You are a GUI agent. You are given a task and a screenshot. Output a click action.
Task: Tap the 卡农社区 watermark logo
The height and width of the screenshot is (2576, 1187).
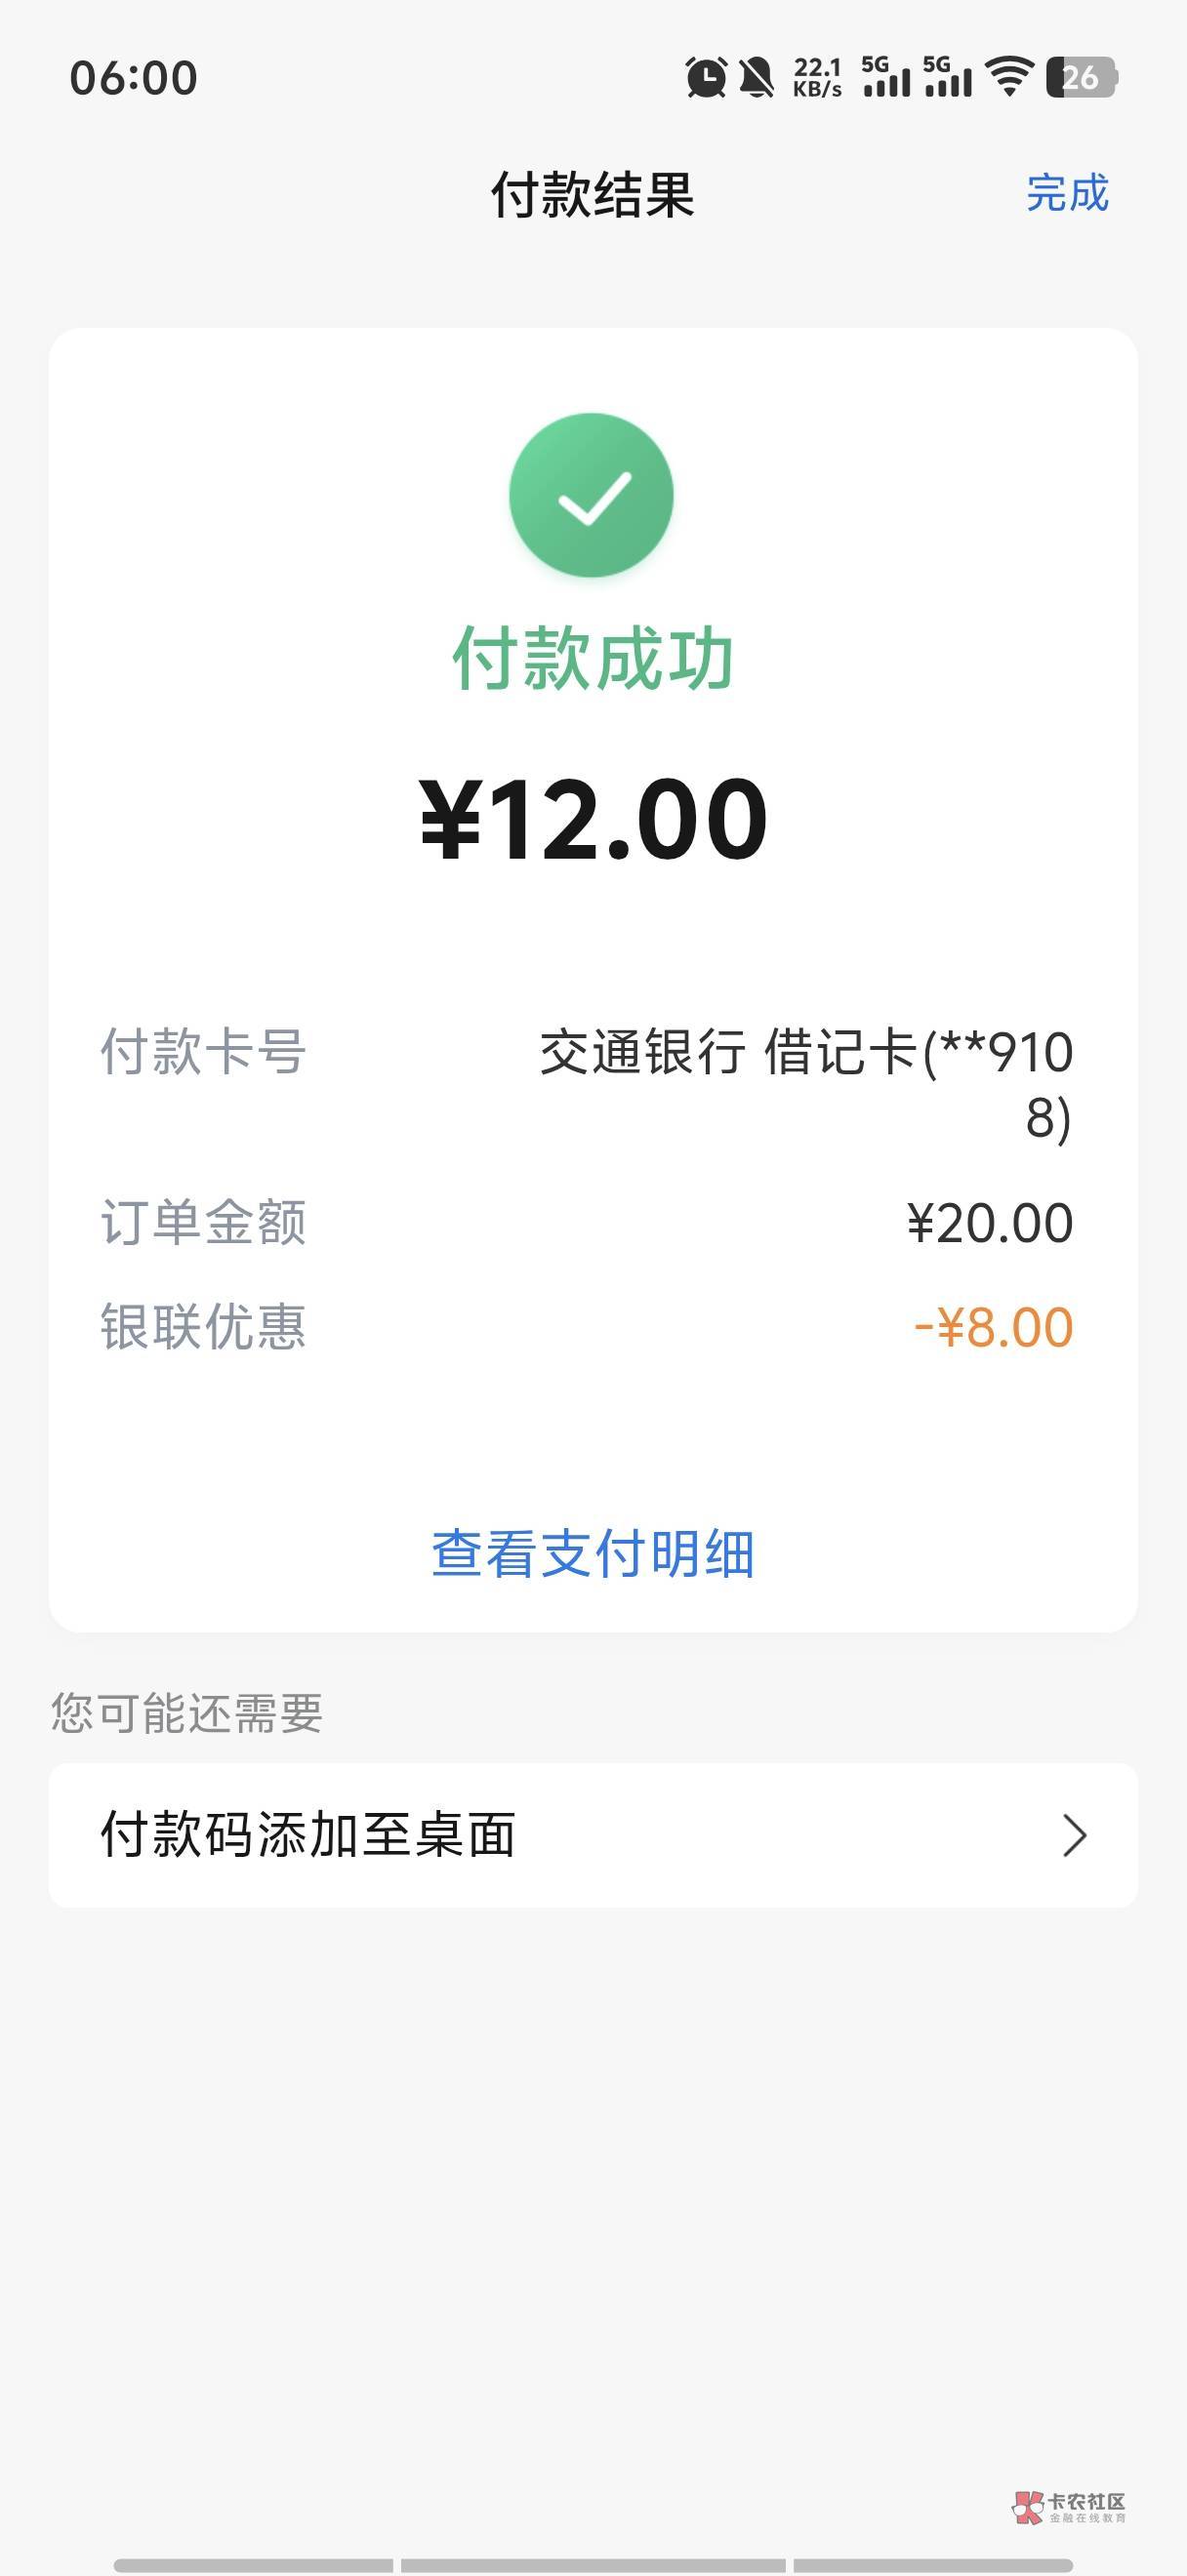[x=1069, y=2506]
